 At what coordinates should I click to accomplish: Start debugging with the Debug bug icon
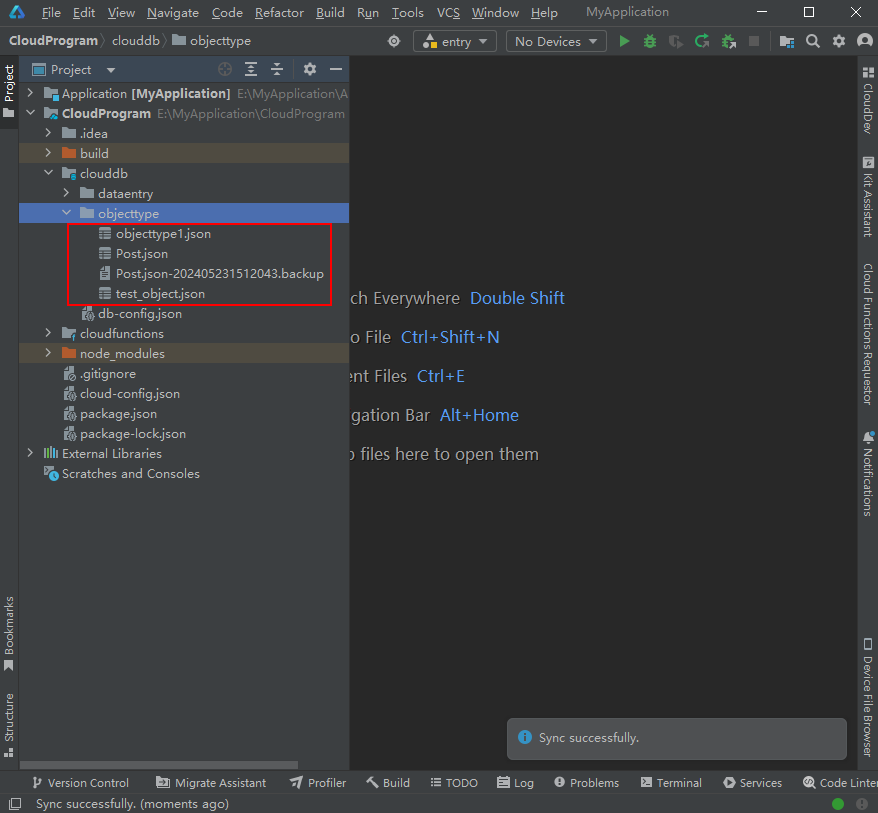click(x=650, y=41)
